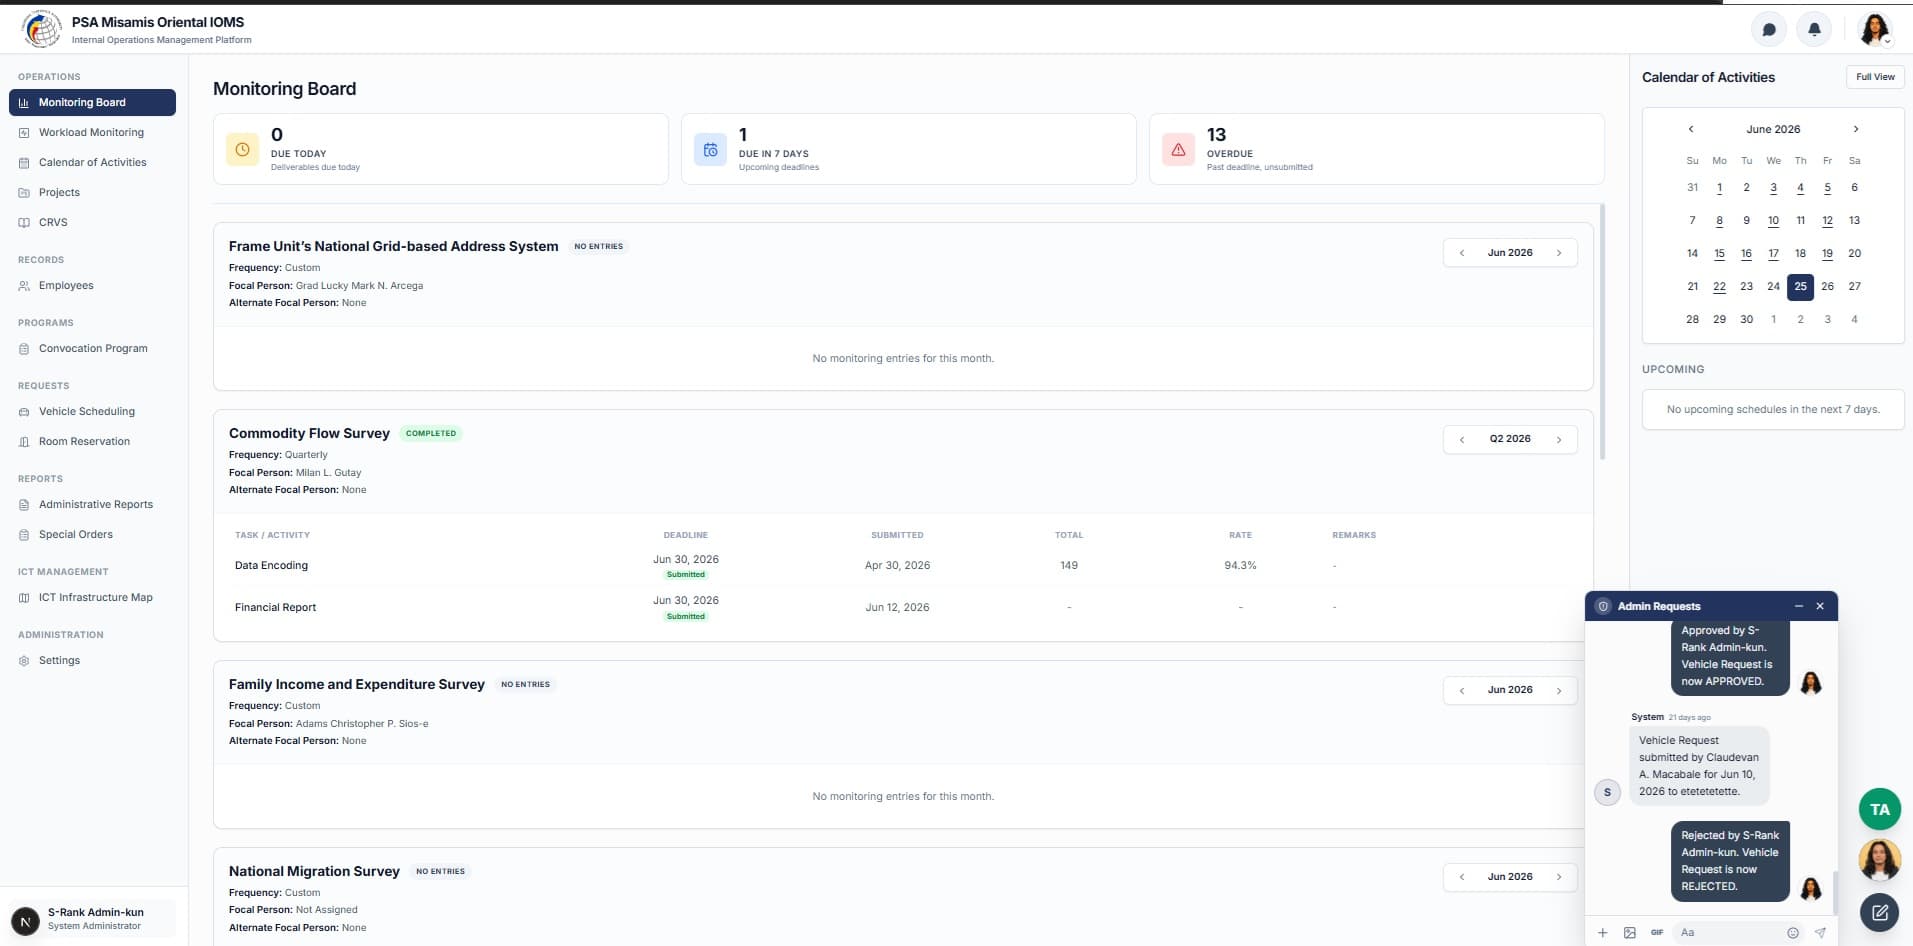Click the shield icon in Admin Requests header
The width and height of the screenshot is (1913, 946).
click(x=1603, y=606)
